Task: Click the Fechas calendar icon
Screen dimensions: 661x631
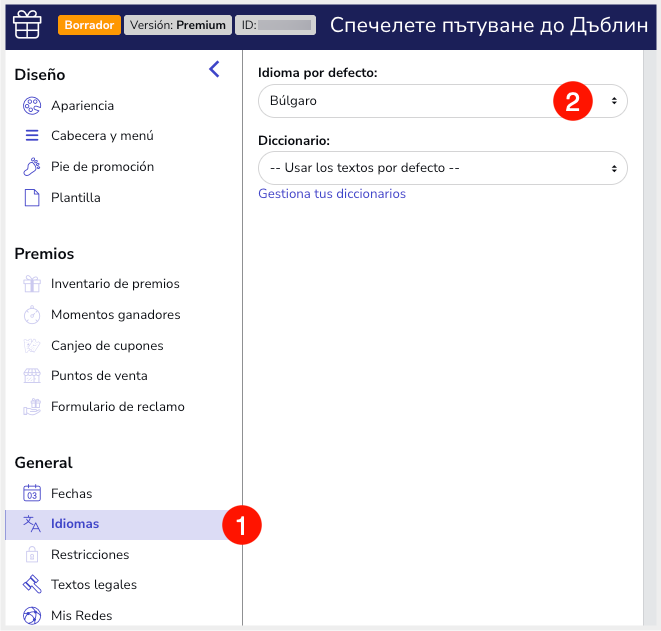Action: 32,494
